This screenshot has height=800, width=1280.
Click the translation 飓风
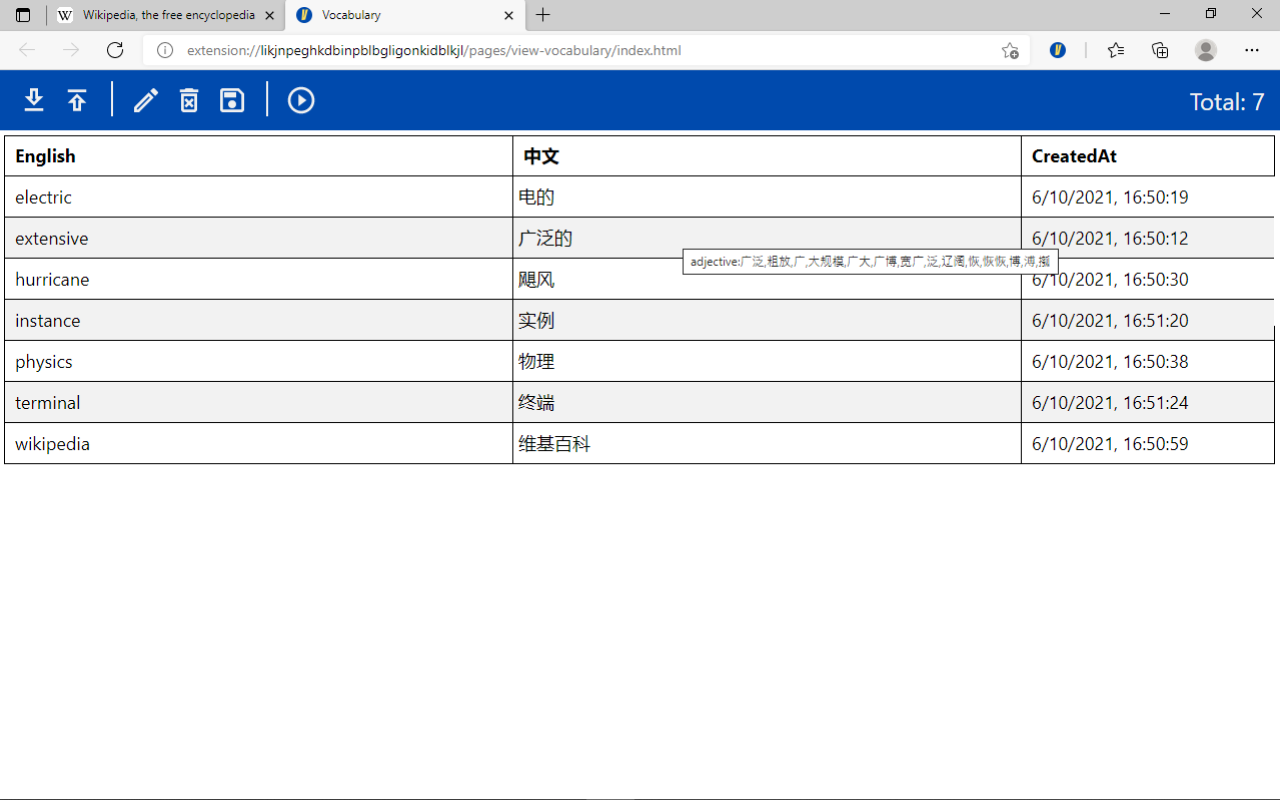536,279
